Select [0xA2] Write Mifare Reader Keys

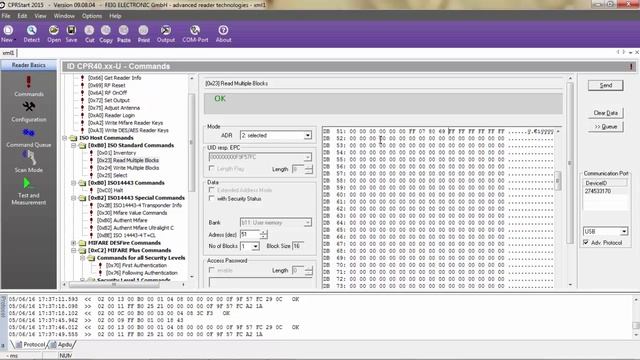tap(125, 122)
